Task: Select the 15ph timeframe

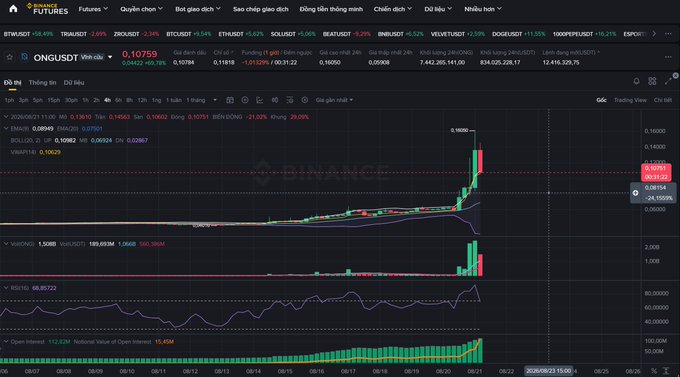Action: click(54, 100)
